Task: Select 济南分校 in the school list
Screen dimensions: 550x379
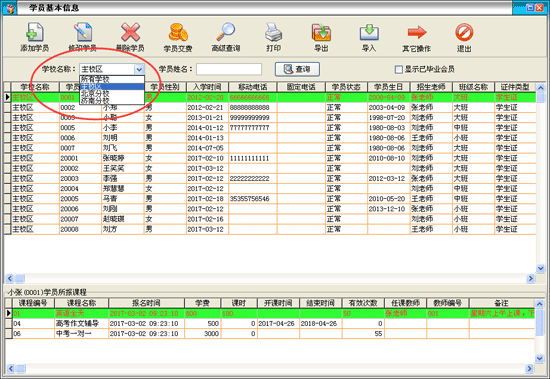Action: click(112, 100)
